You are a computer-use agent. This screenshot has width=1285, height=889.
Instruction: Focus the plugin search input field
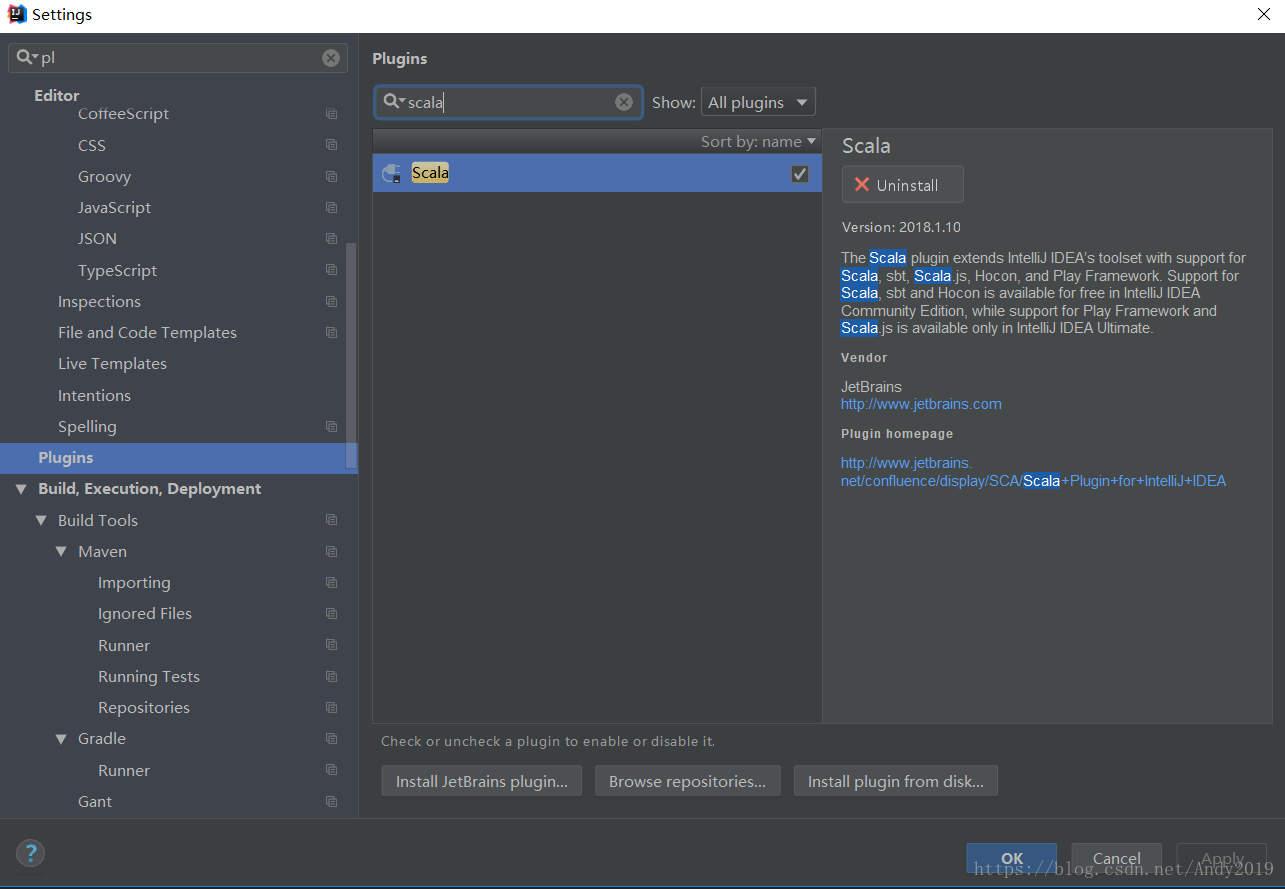coord(508,102)
